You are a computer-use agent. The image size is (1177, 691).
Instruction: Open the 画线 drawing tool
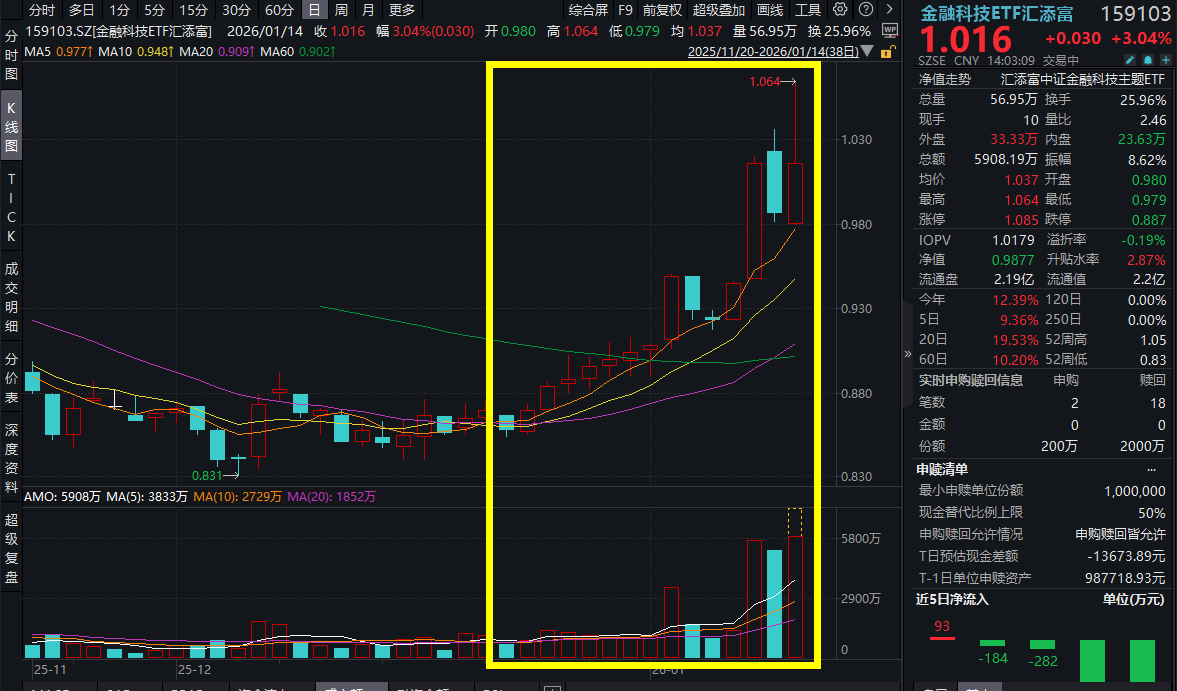pyautogui.click(x=770, y=10)
